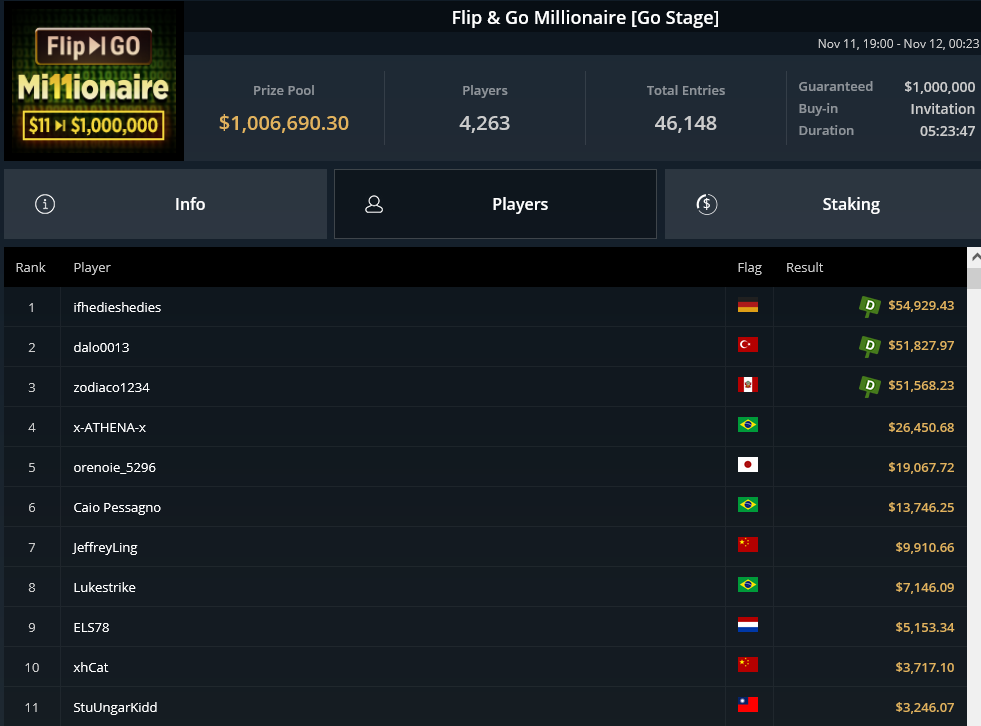Click the Netherlands flag beside ELS78
Image resolution: width=981 pixels, height=726 pixels.
pyautogui.click(x=747, y=625)
